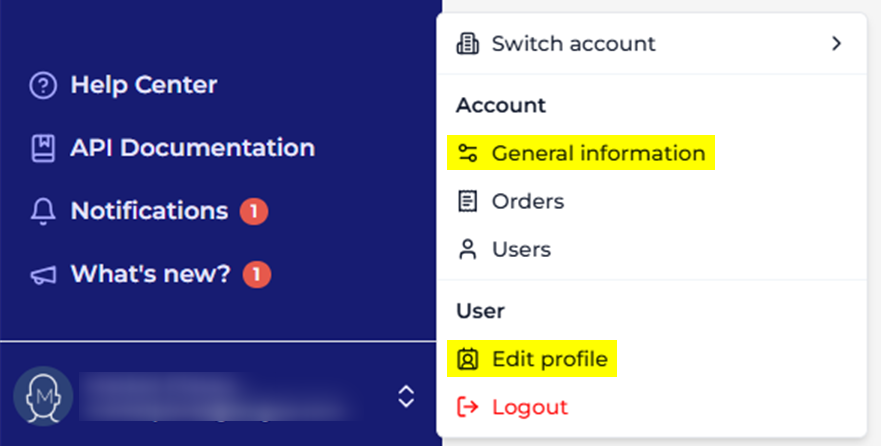Image resolution: width=882 pixels, height=446 pixels.
Task: Click the Edit profile badge icon
Action: point(467,359)
